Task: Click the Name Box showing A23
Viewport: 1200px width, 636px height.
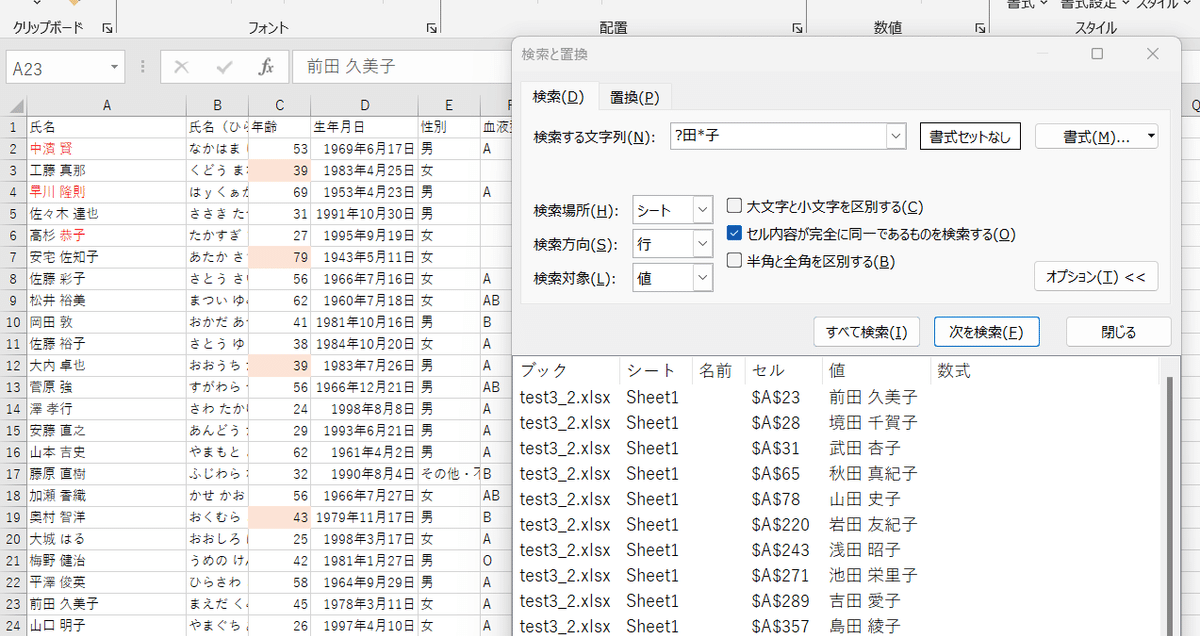Action: [x=58, y=68]
